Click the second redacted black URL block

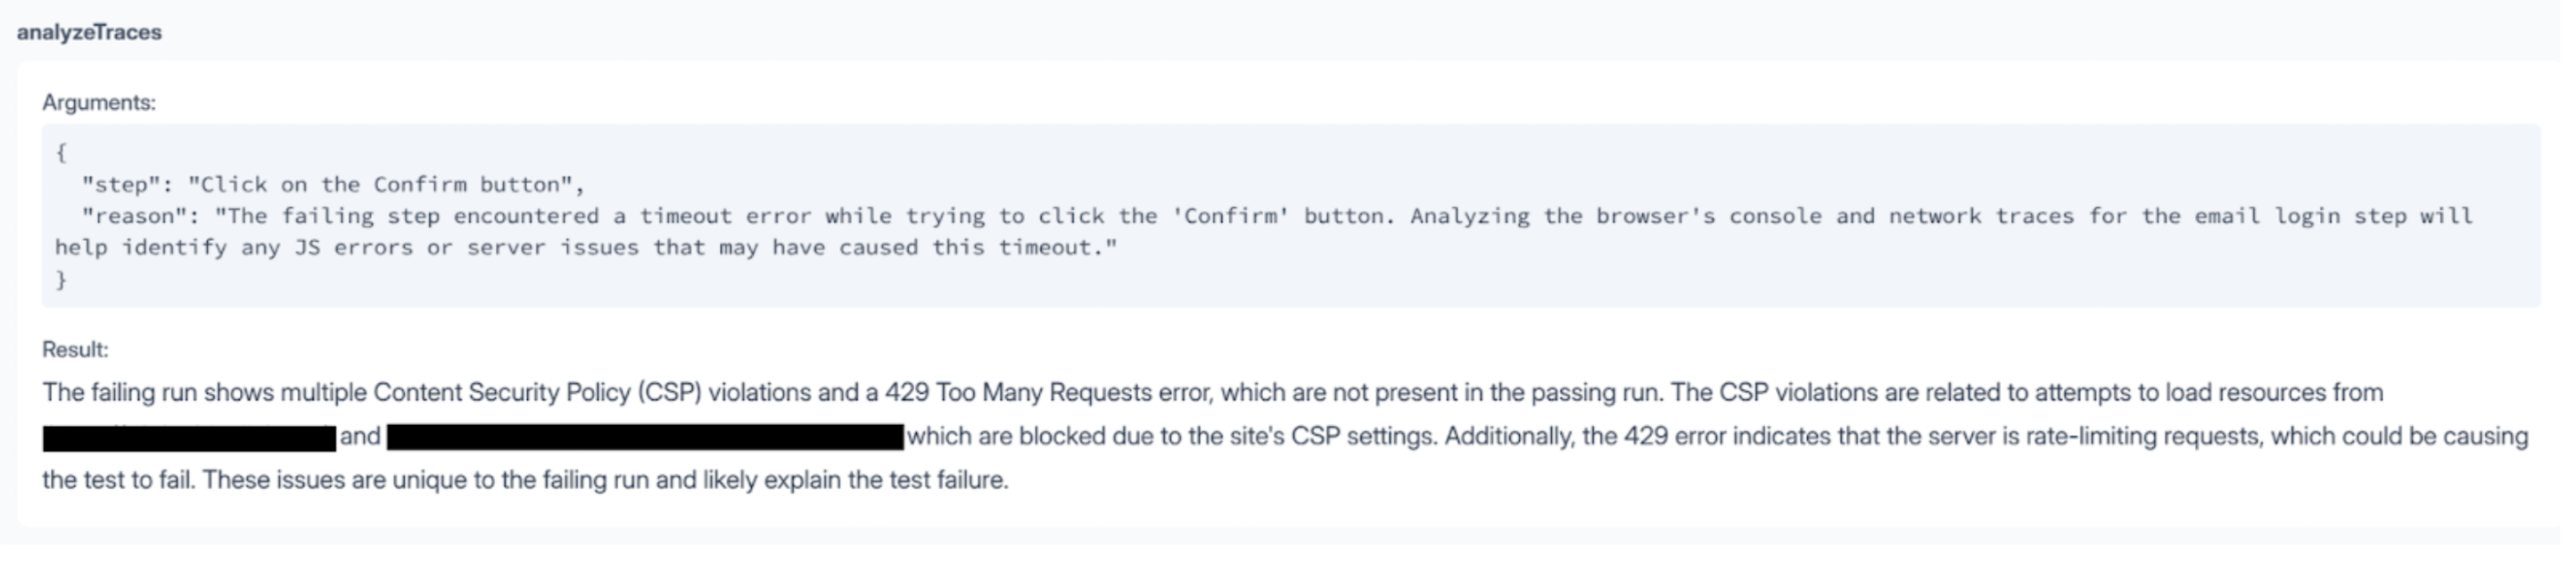click(x=645, y=437)
